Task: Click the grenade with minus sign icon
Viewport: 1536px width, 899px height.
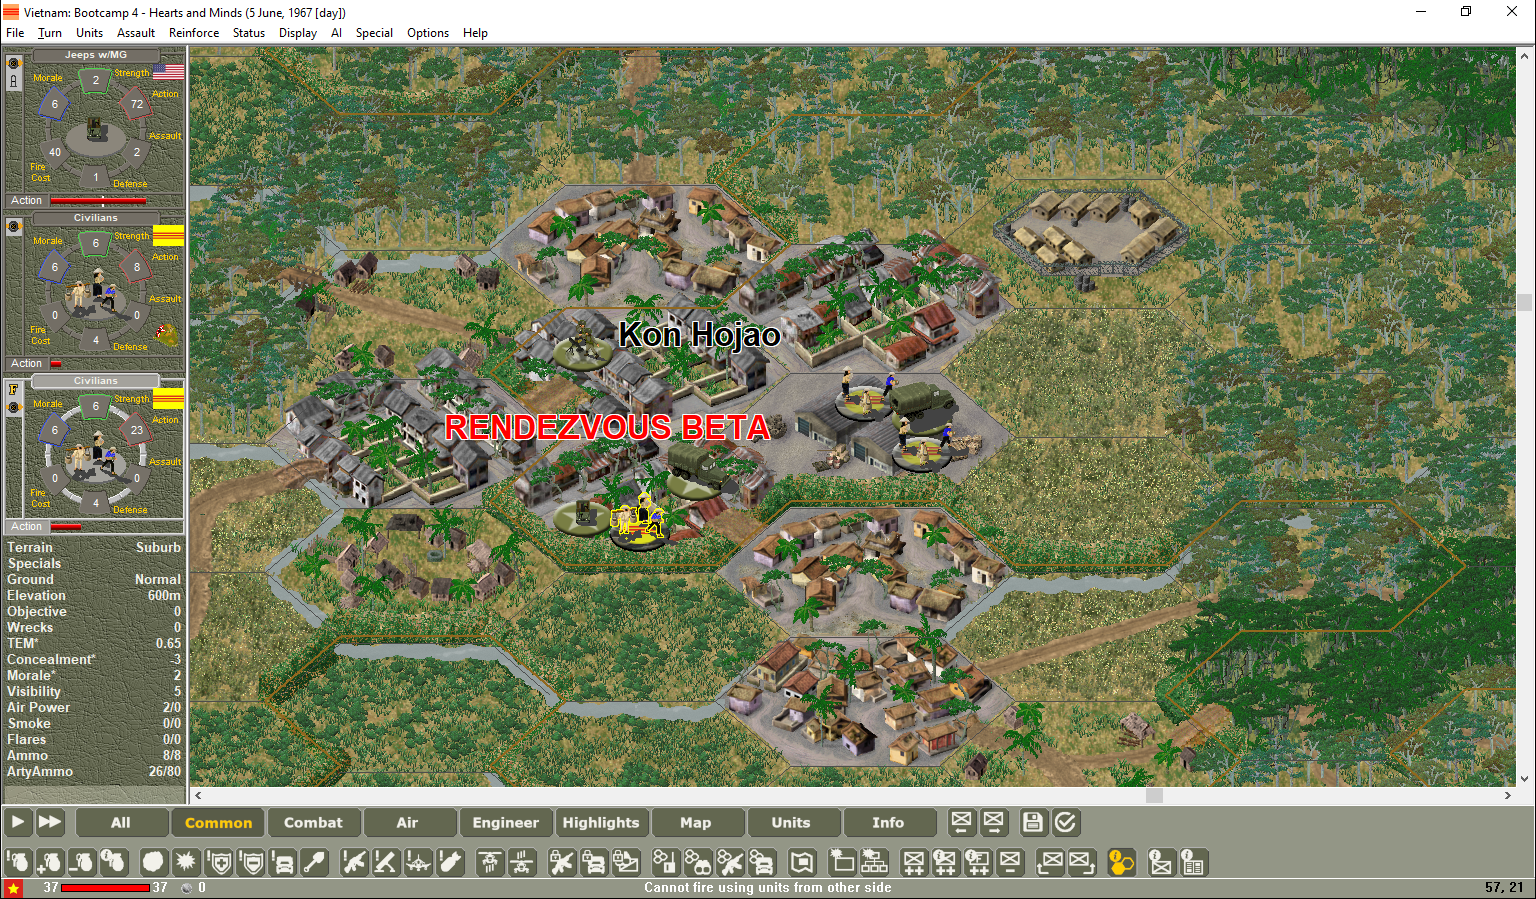Action: click(82, 862)
